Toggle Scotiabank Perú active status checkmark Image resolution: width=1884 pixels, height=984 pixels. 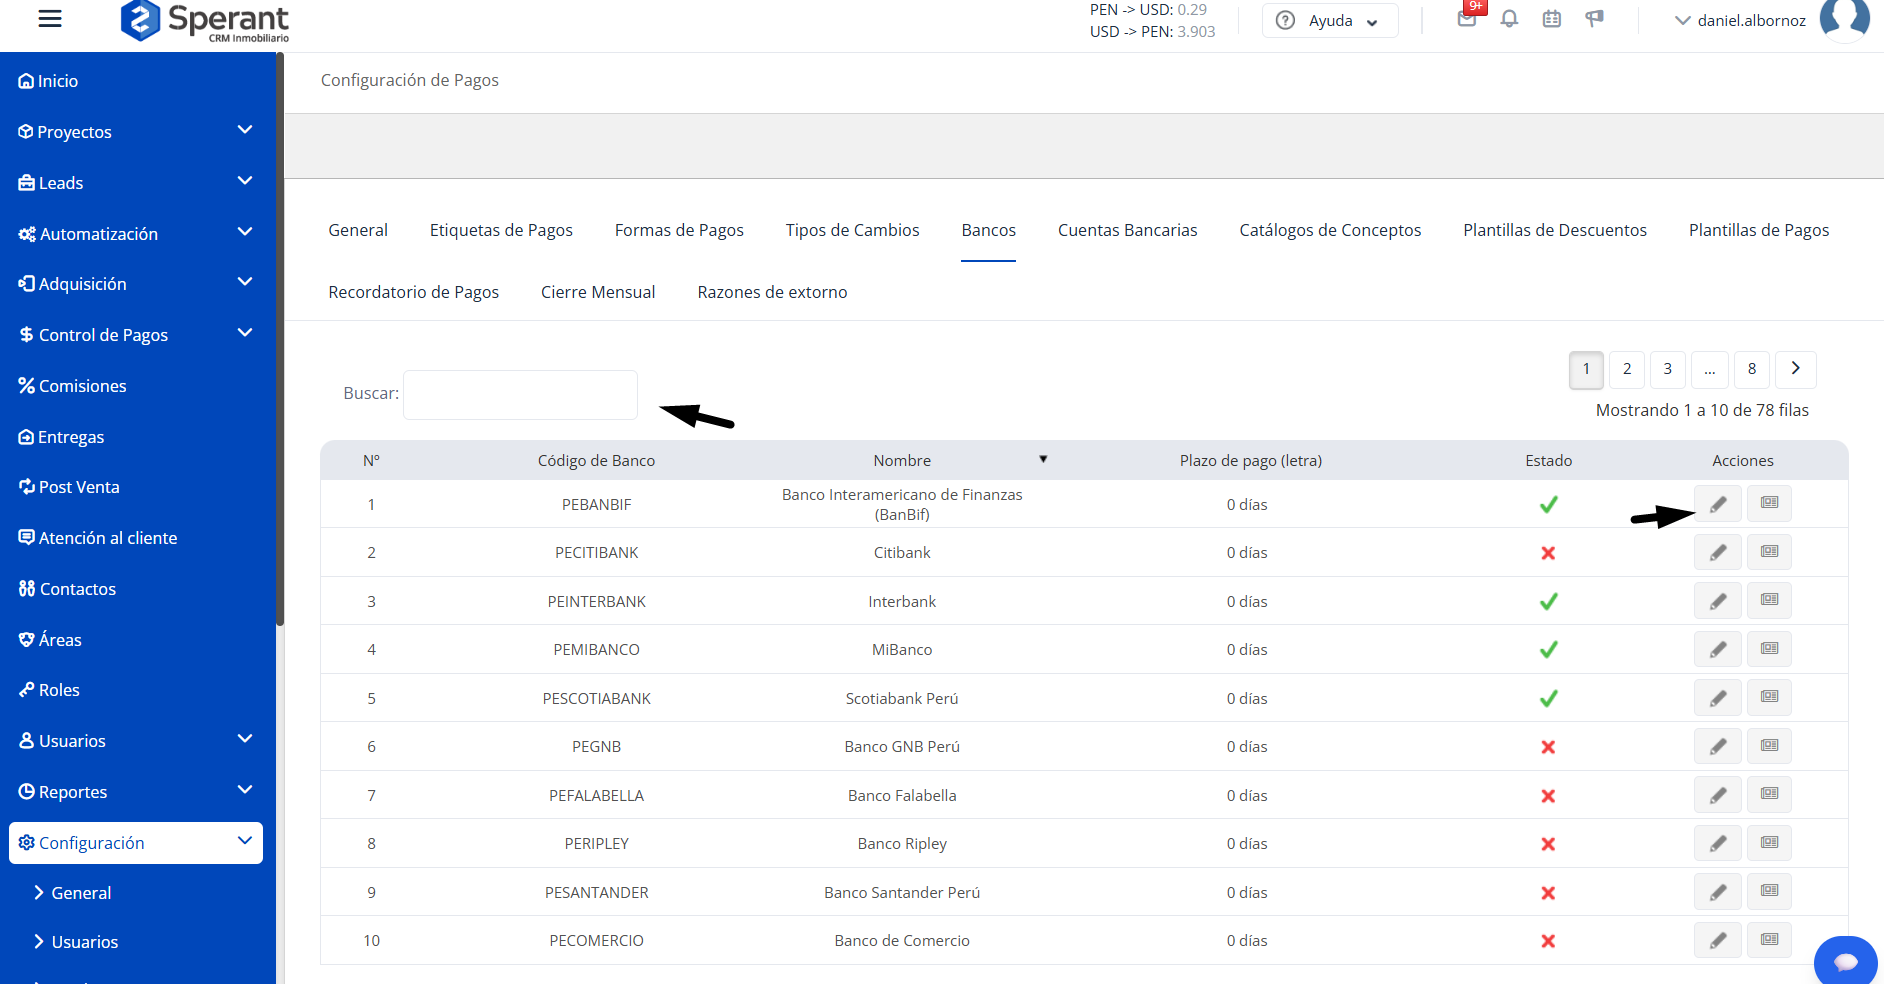[1548, 699]
